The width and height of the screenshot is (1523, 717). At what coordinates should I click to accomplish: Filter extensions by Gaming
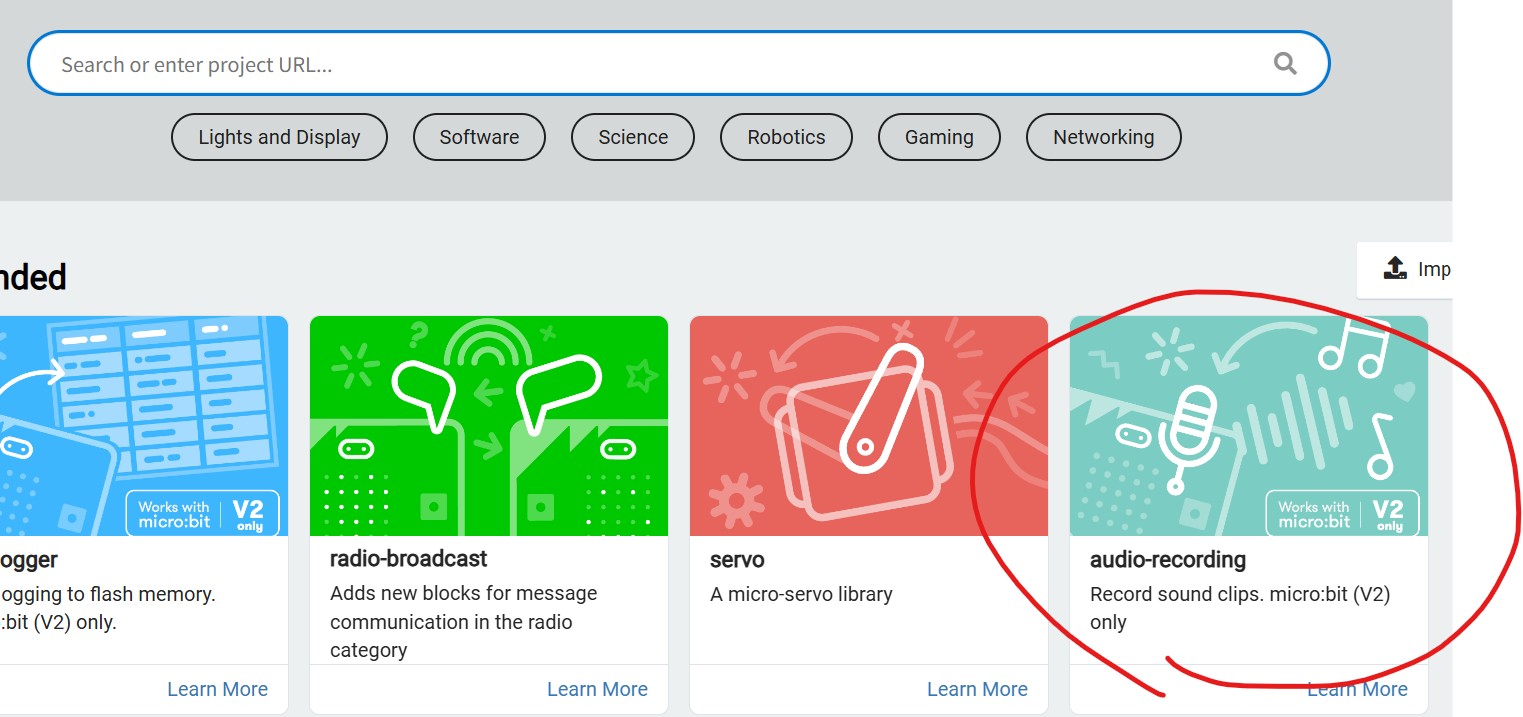[939, 137]
